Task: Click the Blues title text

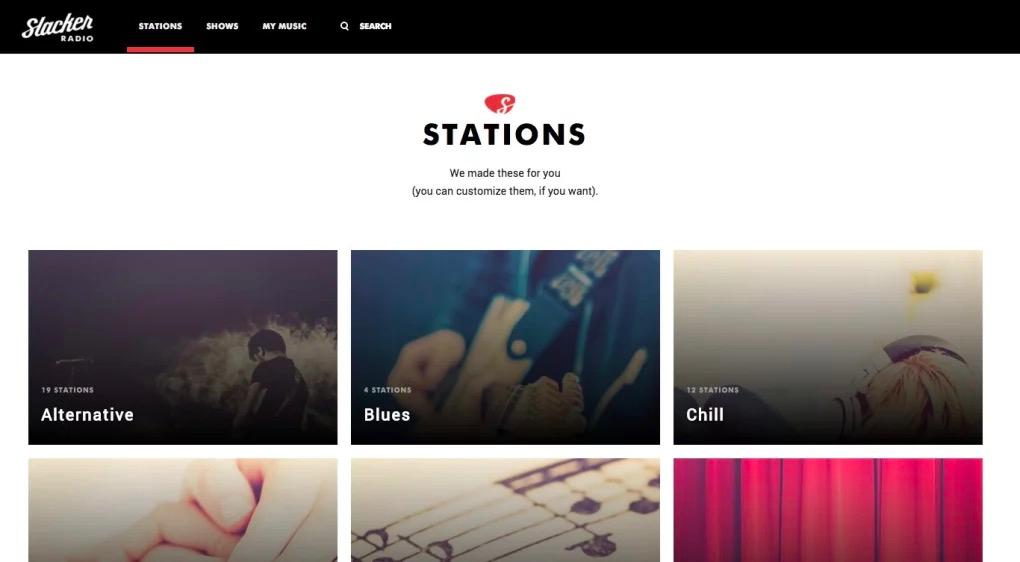Action: [387, 414]
